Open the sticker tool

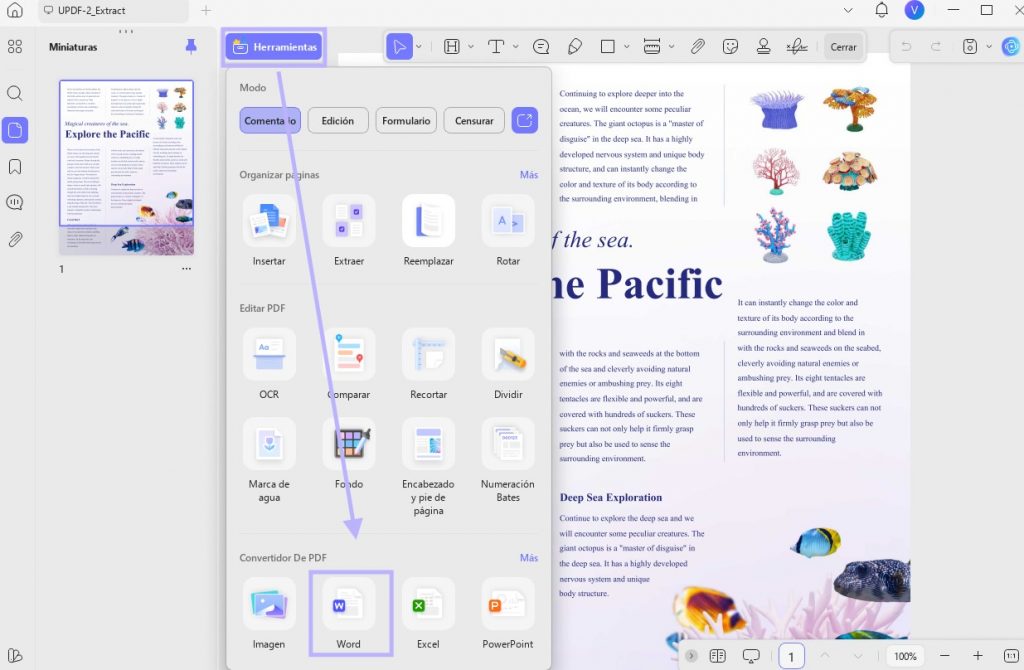point(730,47)
